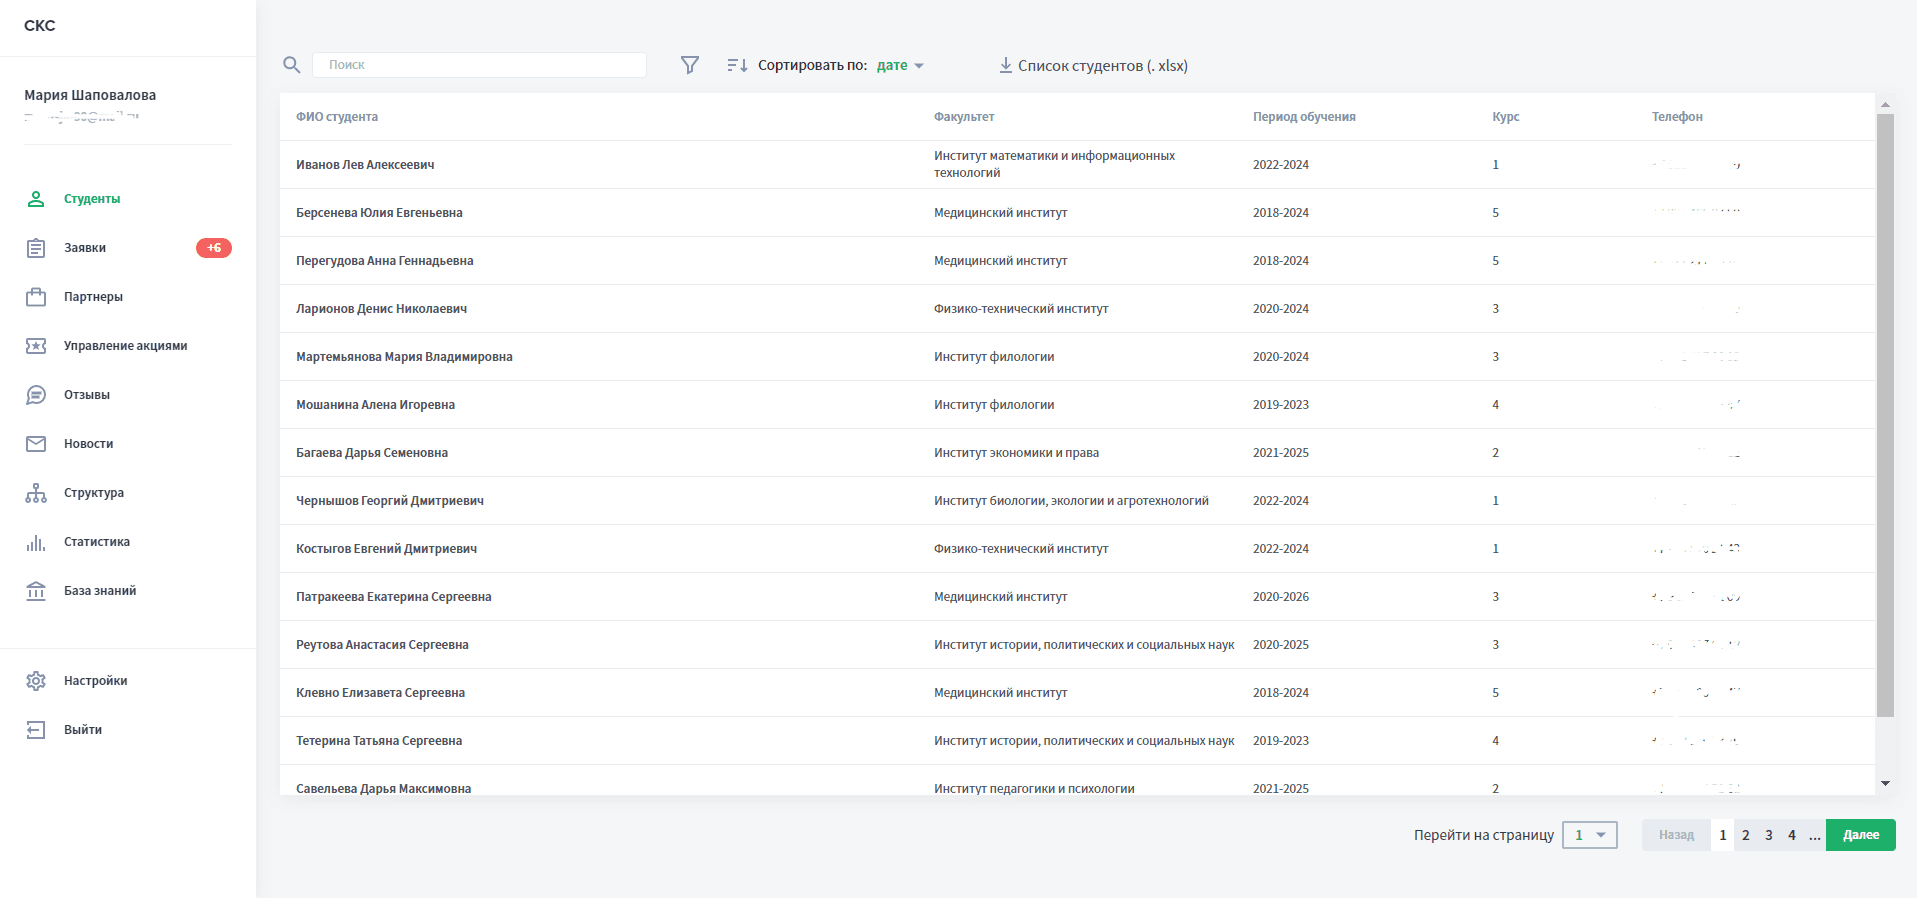Click the Поиск search input field
The width and height of the screenshot is (1917, 898).
coord(480,65)
